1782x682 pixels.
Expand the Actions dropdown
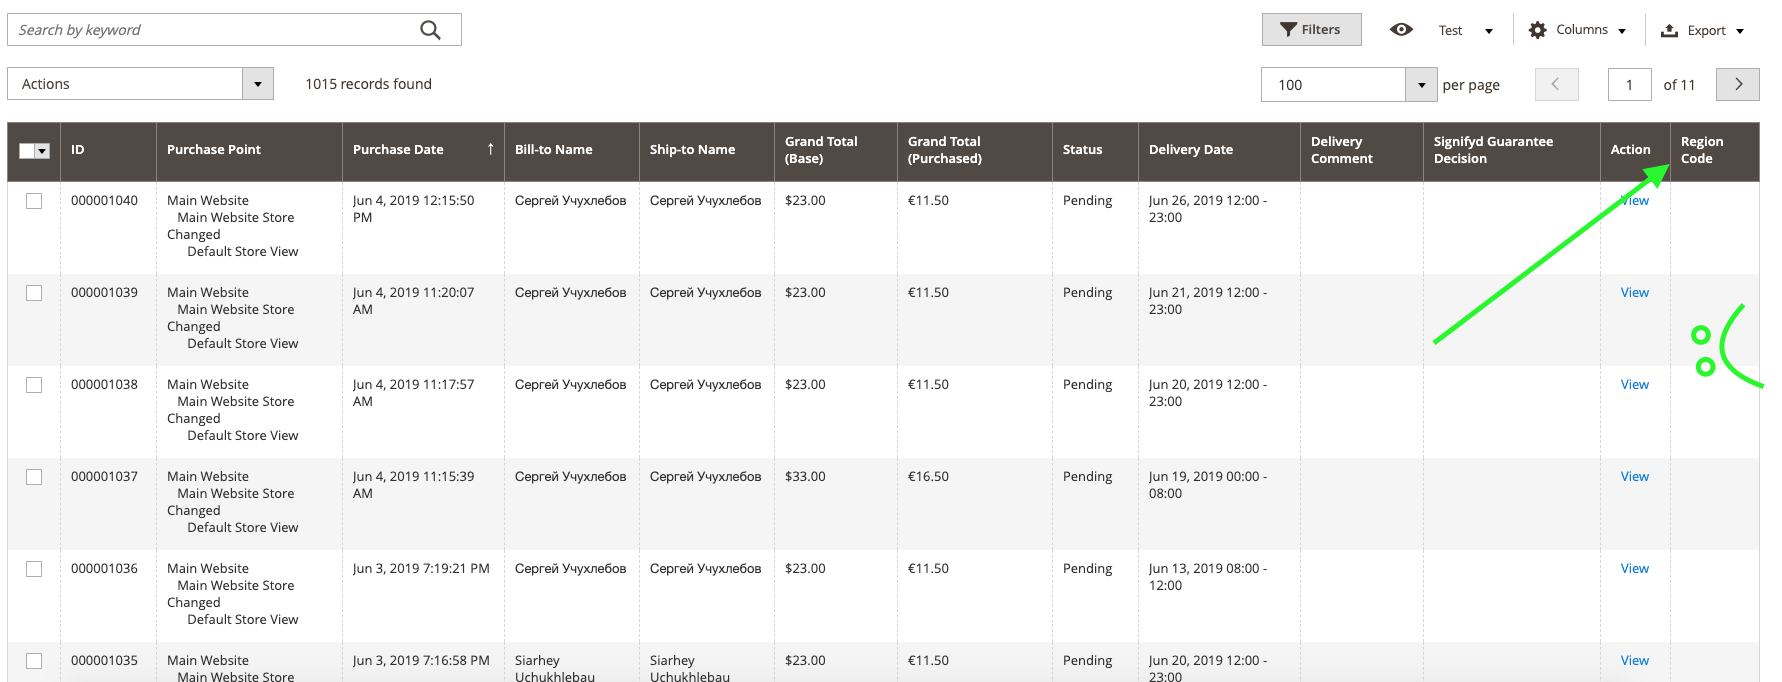pos(257,84)
